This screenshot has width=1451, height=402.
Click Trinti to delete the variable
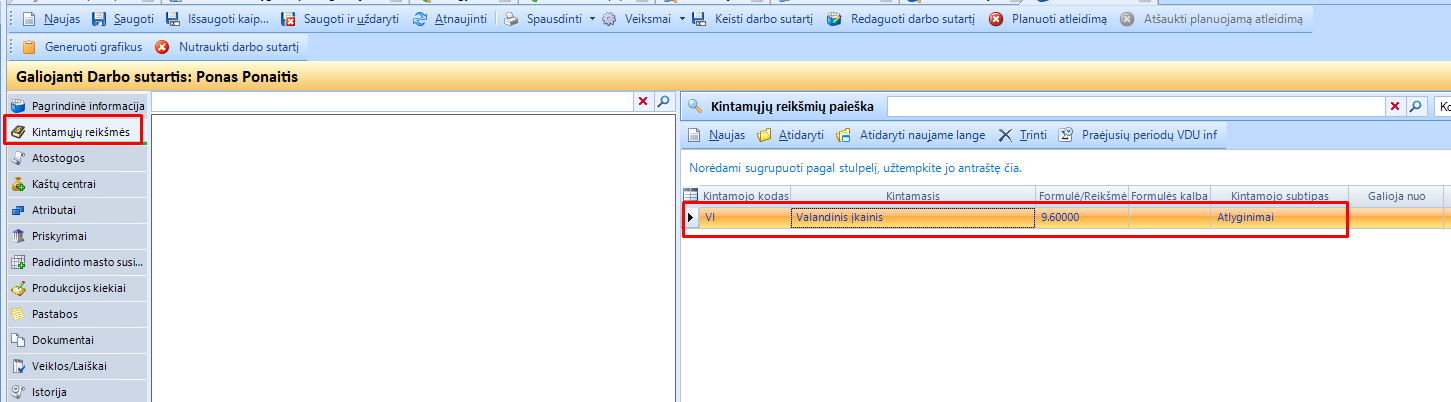pyautogui.click(x=1022, y=135)
